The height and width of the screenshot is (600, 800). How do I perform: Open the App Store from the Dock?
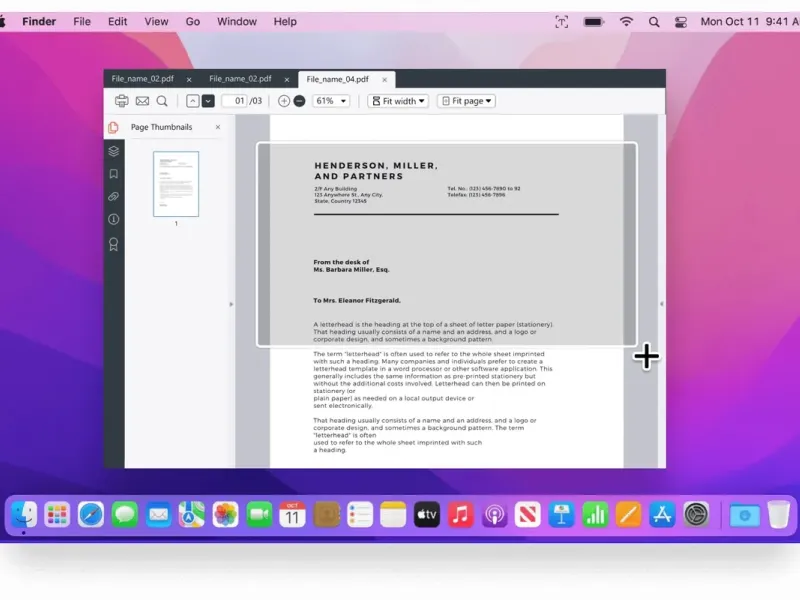point(662,514)
